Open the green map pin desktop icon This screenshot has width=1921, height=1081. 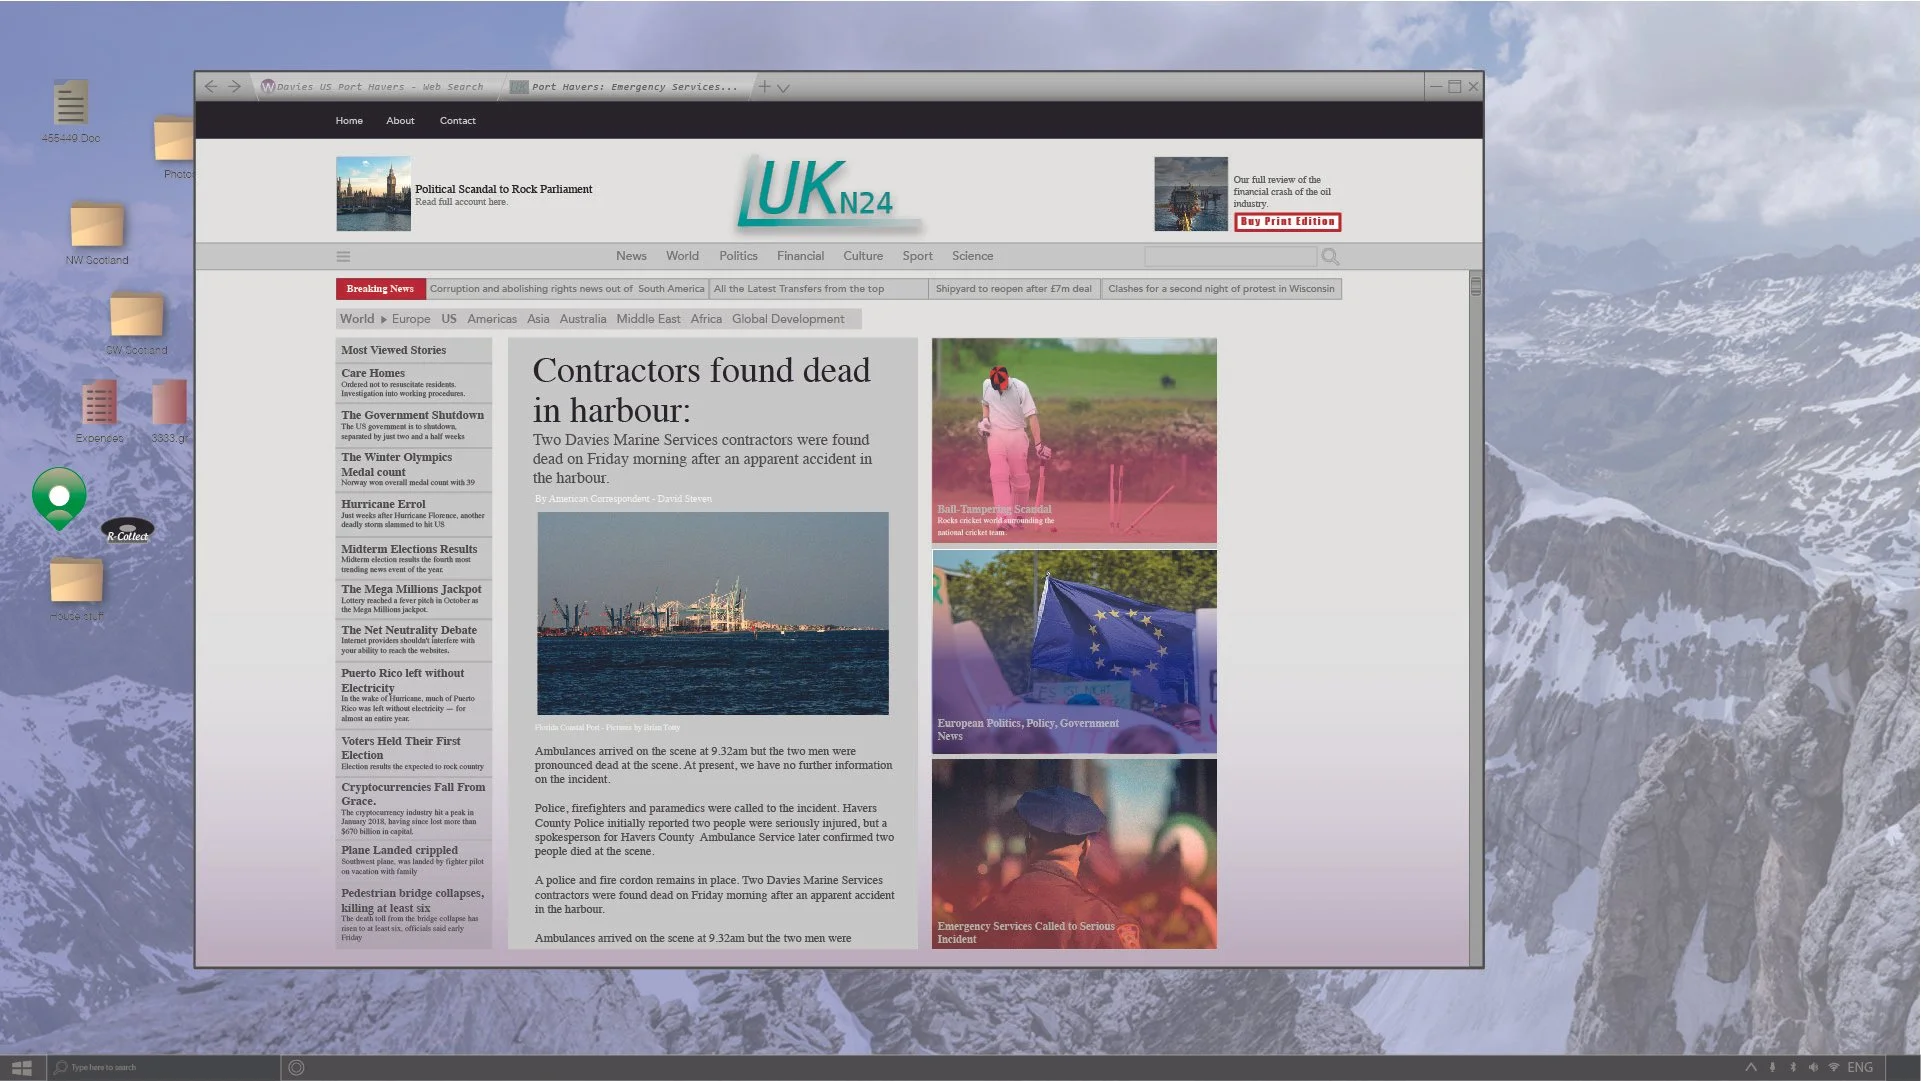click(59, 497)
